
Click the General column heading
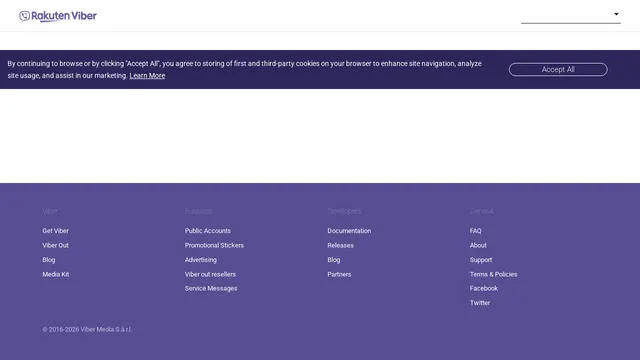coord(482,211)
